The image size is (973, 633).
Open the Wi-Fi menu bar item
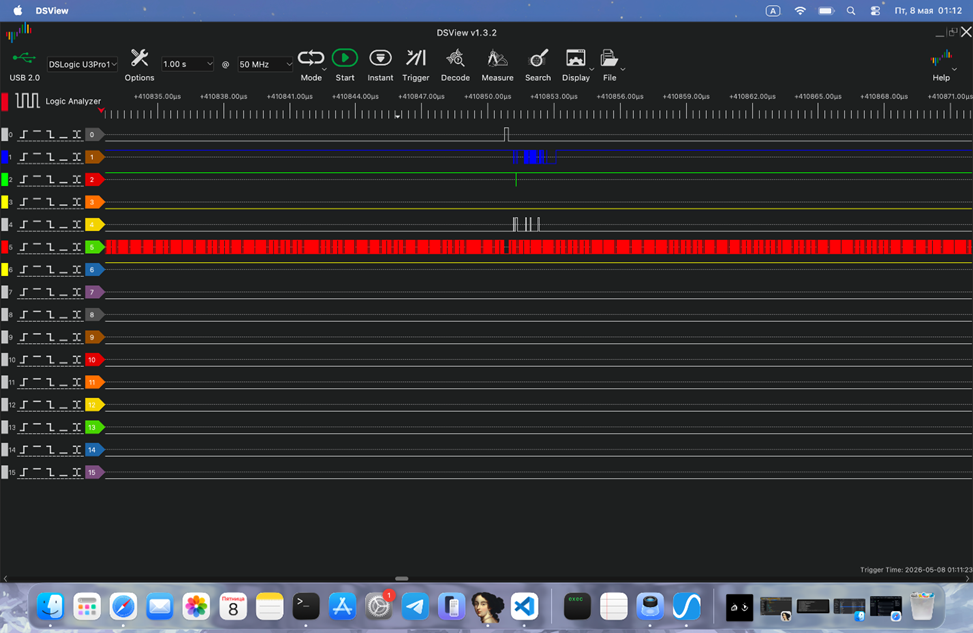[800, 11]
